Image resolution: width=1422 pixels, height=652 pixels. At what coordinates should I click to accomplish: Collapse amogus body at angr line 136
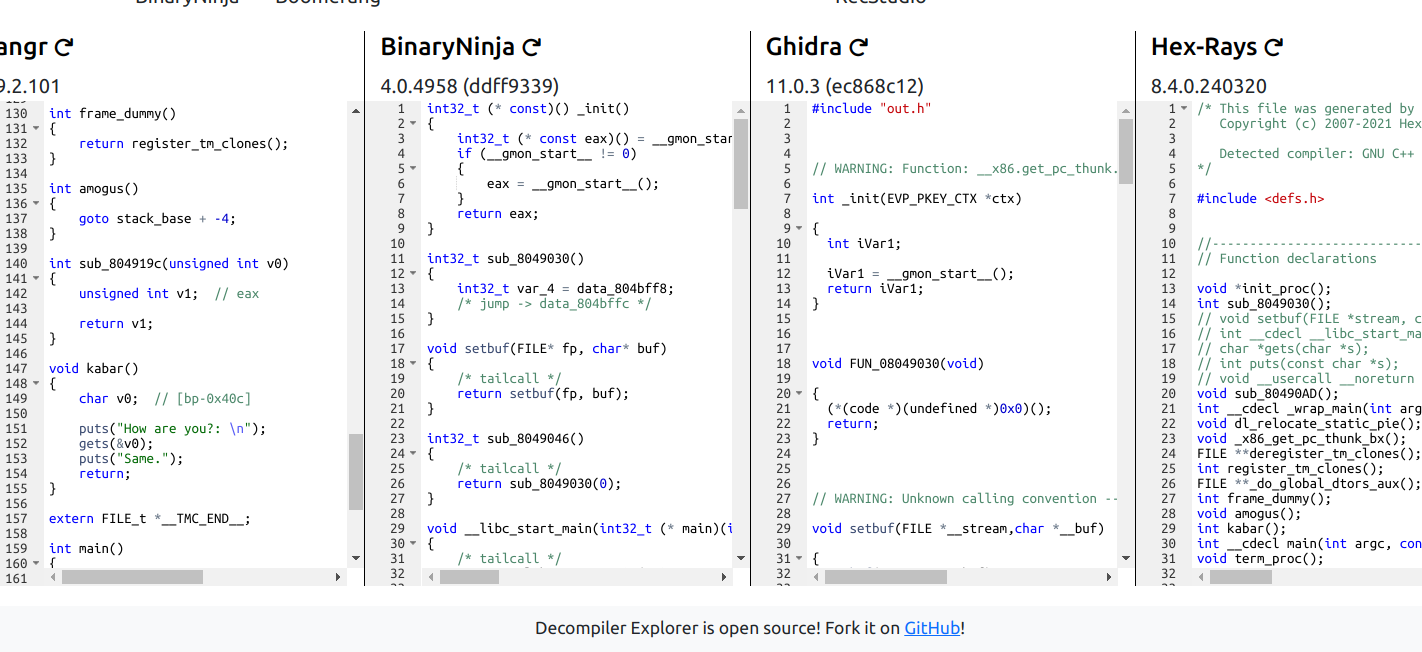point(36,204)
